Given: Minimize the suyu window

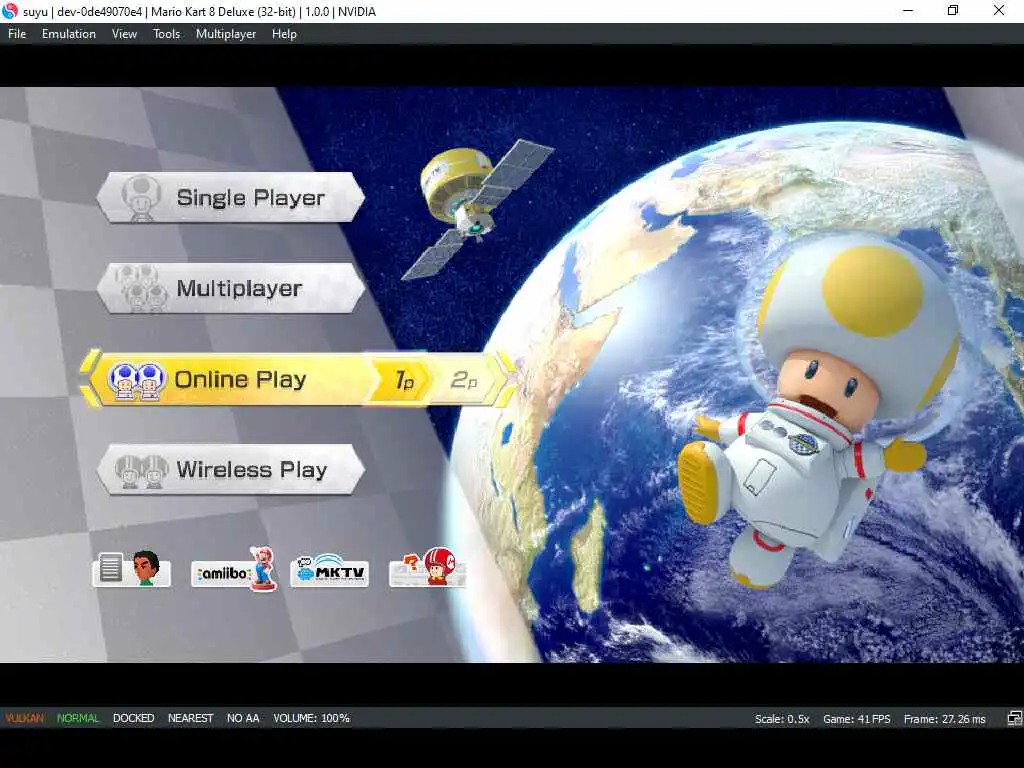Looking at the screenshot, I should click(x=907, y=10).
